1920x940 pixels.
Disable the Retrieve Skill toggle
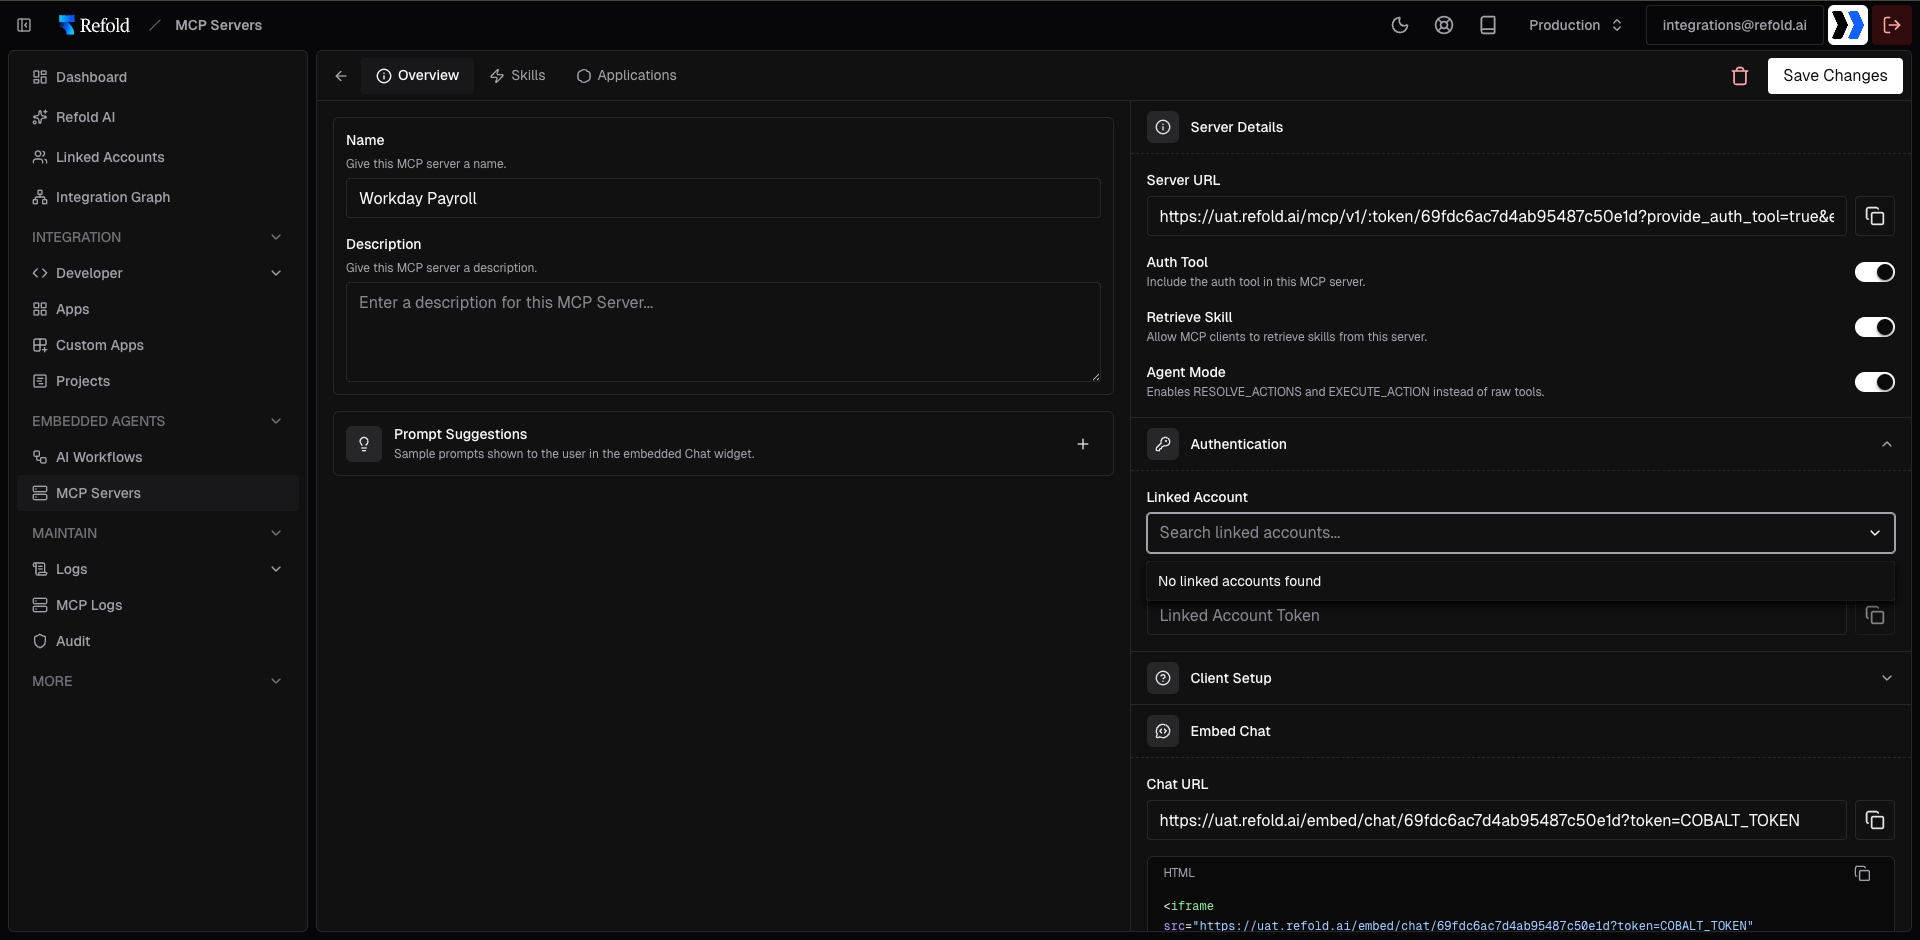[x=1875, y=327]
